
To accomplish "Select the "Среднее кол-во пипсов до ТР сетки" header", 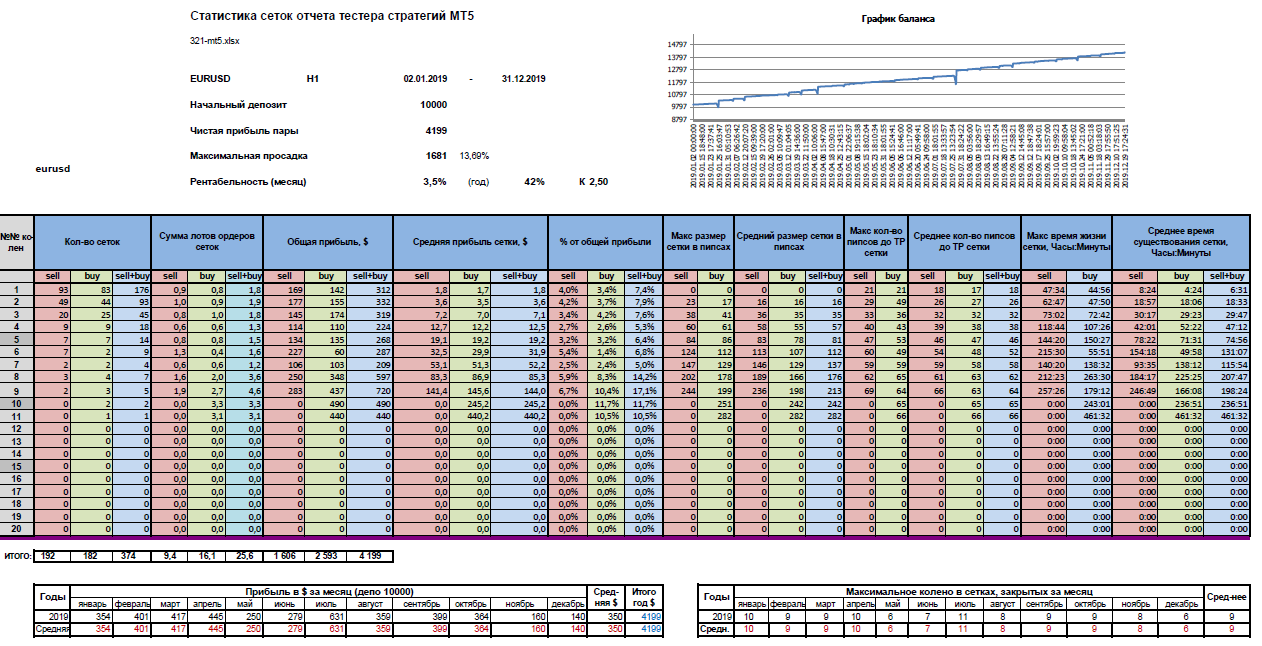I will coord(963,241).
